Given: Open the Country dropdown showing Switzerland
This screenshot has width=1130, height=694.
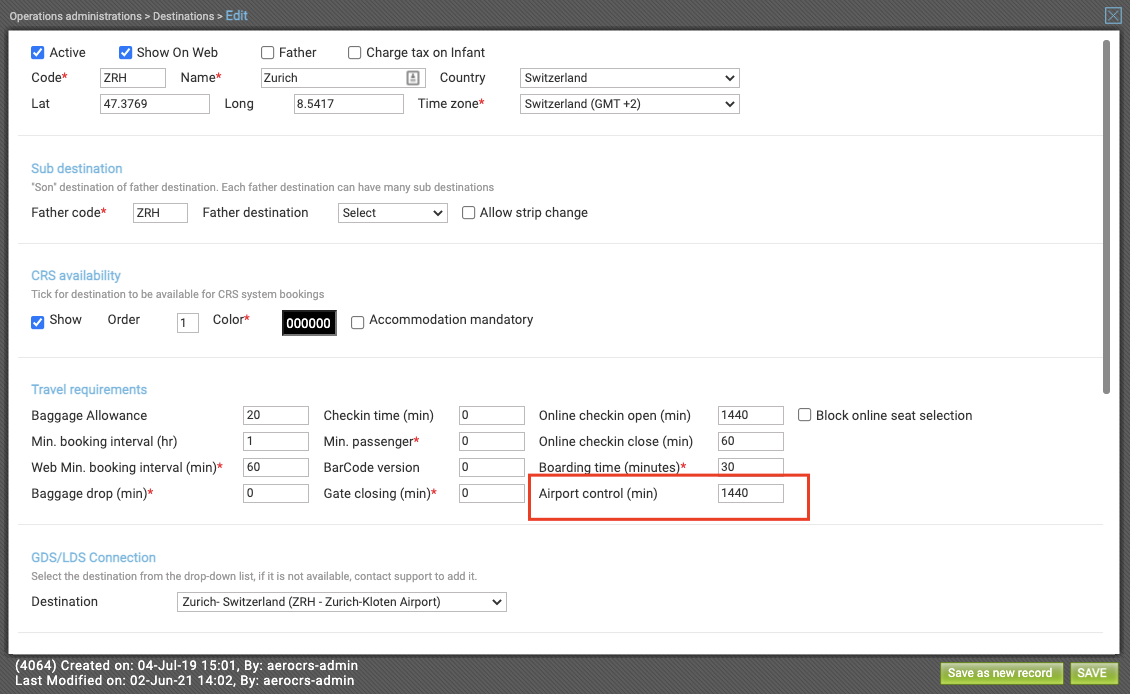Looking at the screenshot, I should (x=629, y=78).
